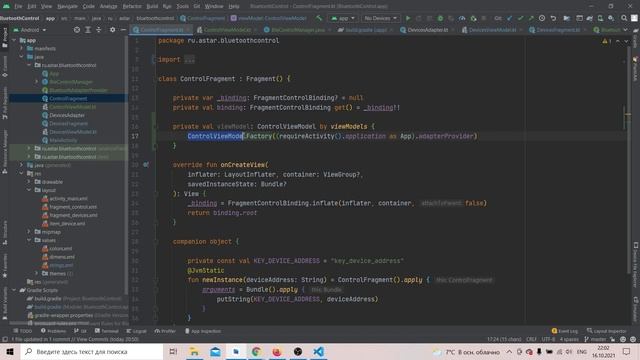Switch to build.gradle editor tab
640x360 pixels.
pyautogui.click(x=365, y=30)
